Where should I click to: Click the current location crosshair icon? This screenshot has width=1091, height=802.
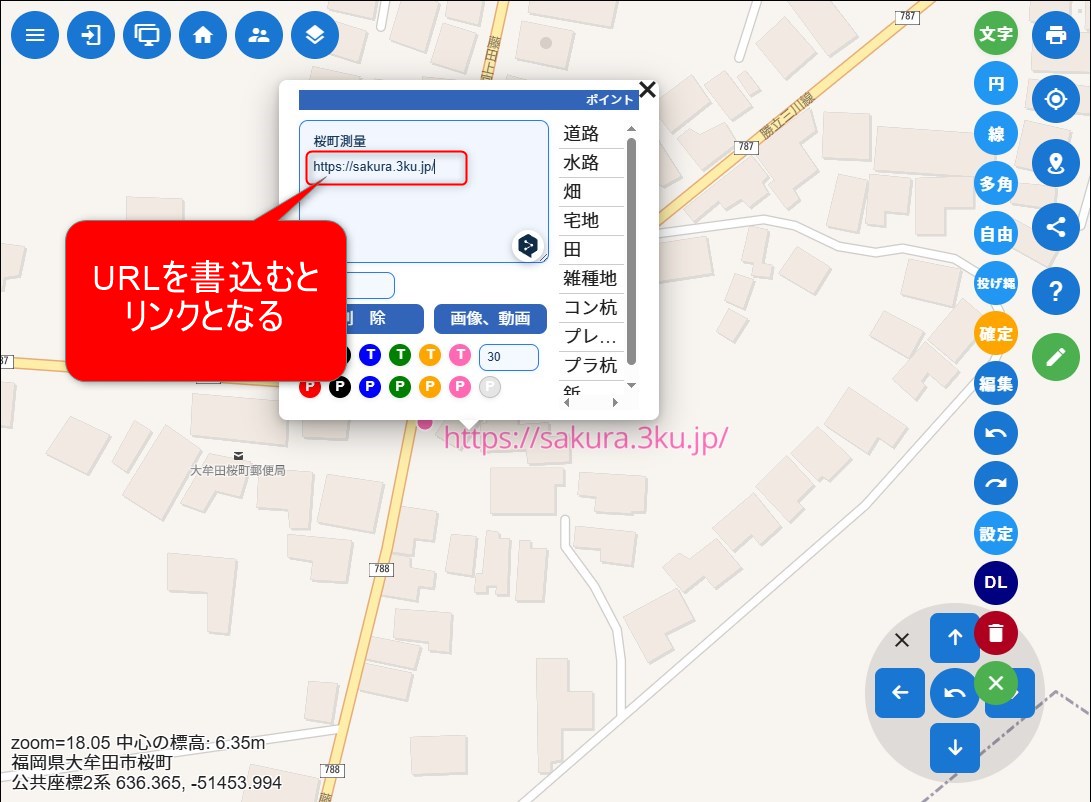(x=1056, y=99)
